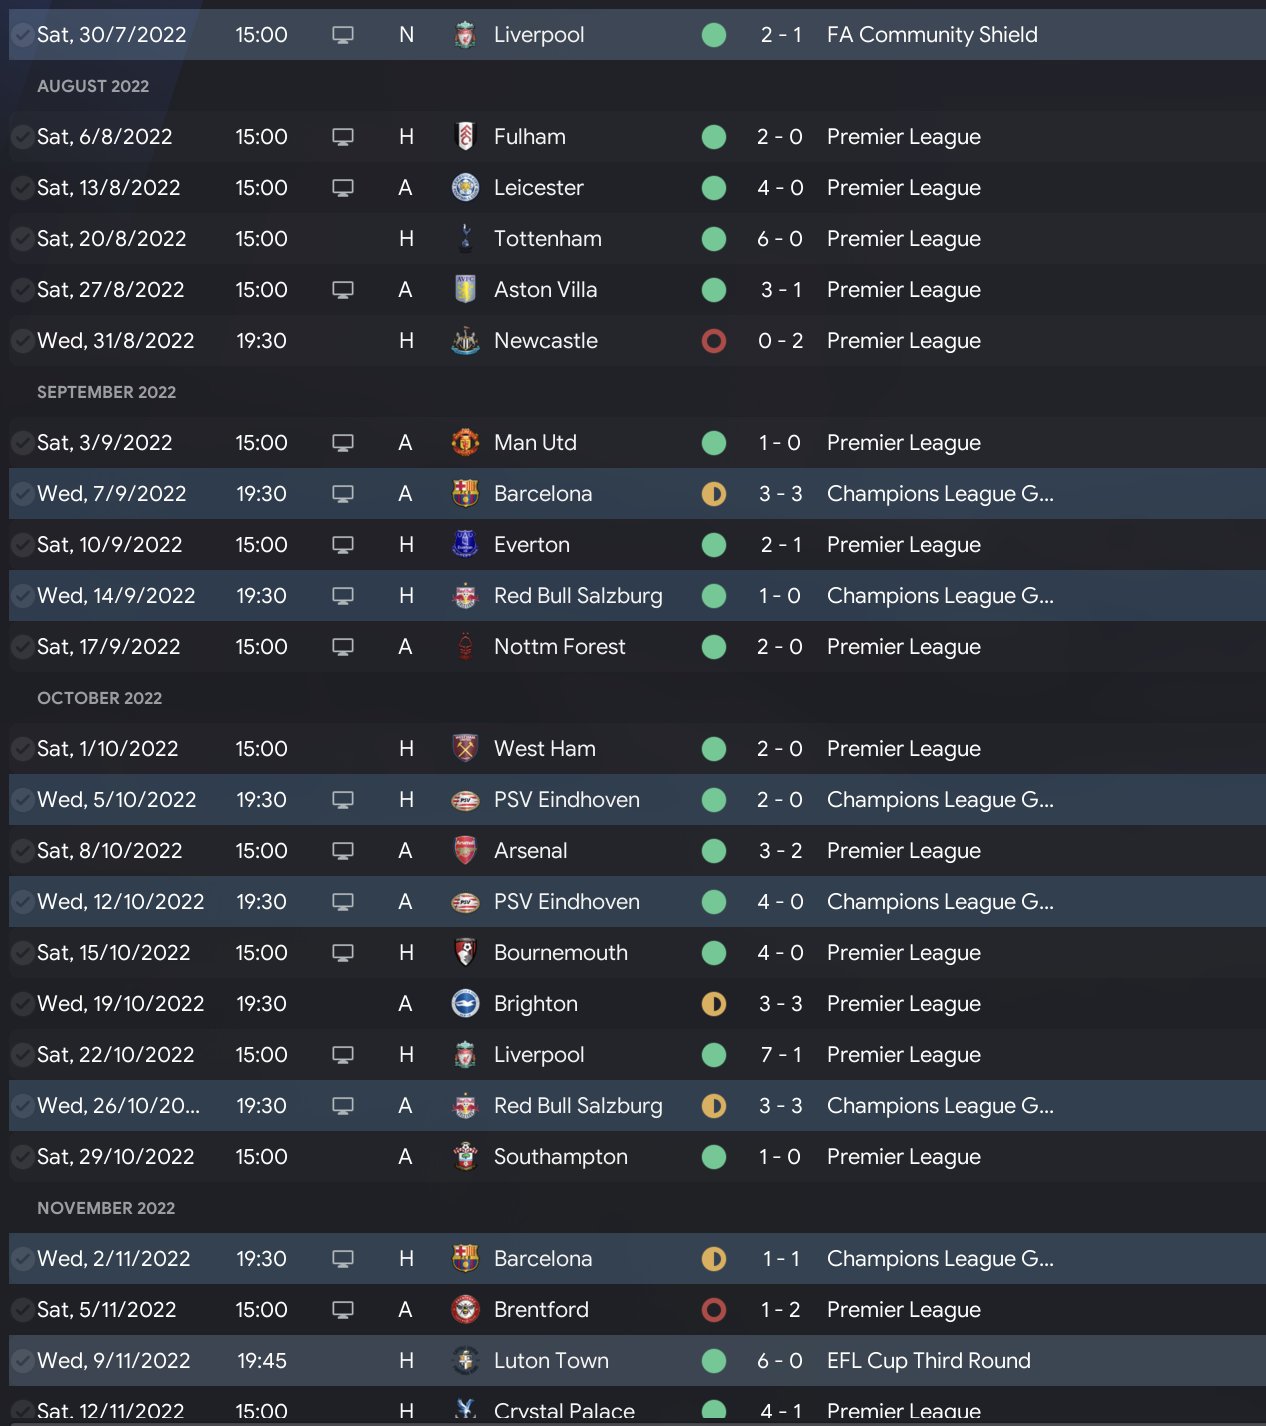The image size is (1266, 1426).
Task: Click green win indicator beside Bournemouth
Action: [714, 953]
